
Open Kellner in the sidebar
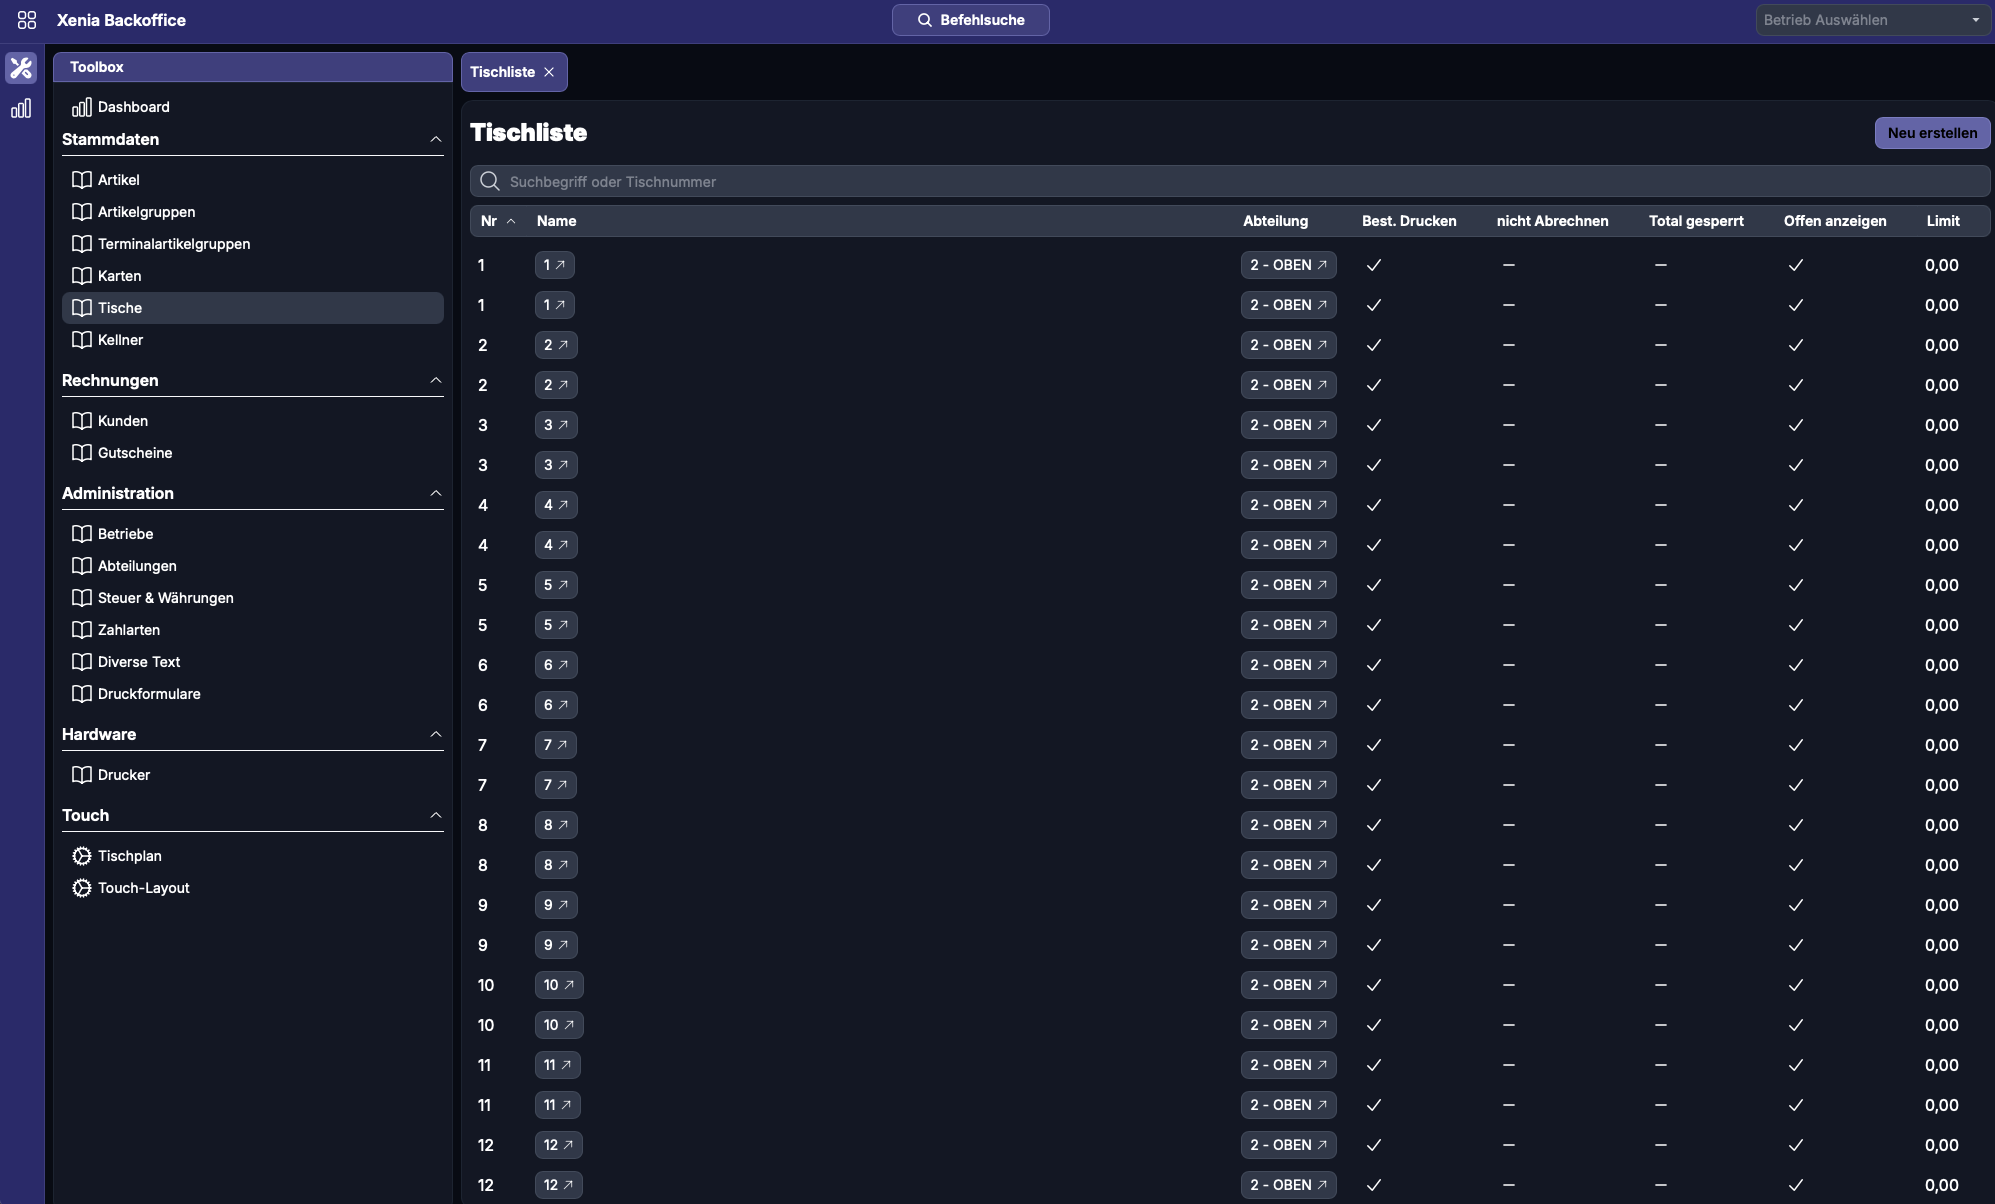tap(120, 340)
